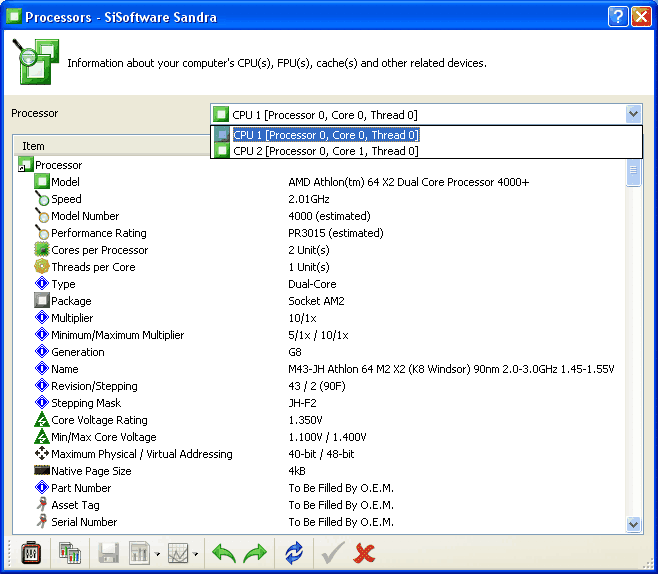Click the gray checkmark OK icon
The height and width of the screenshot is (574, 658).
tap(332, 553)
